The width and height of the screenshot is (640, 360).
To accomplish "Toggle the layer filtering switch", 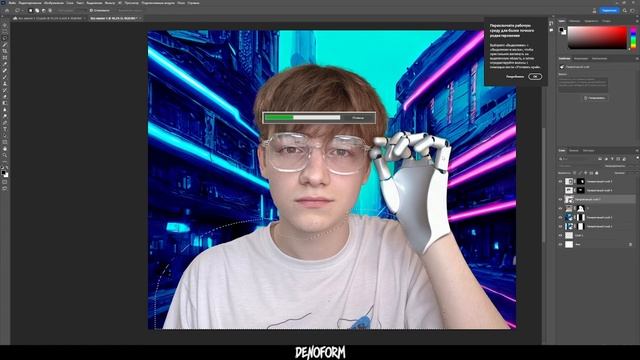I will [x=638, y=158].
